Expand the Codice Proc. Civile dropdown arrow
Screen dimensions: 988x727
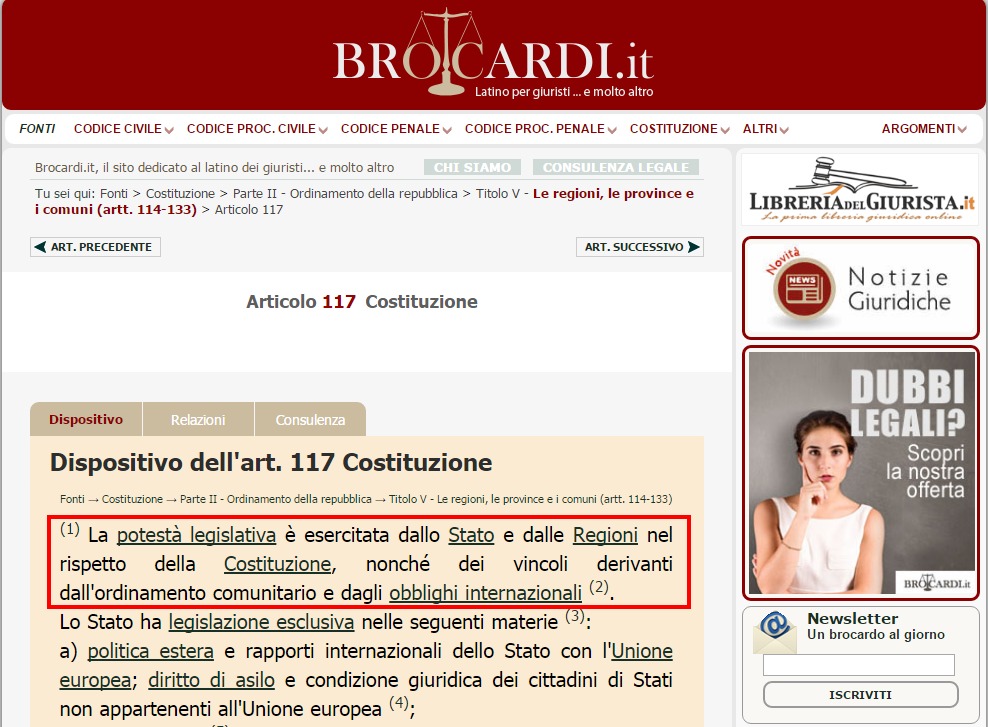(x=323, y=130)
